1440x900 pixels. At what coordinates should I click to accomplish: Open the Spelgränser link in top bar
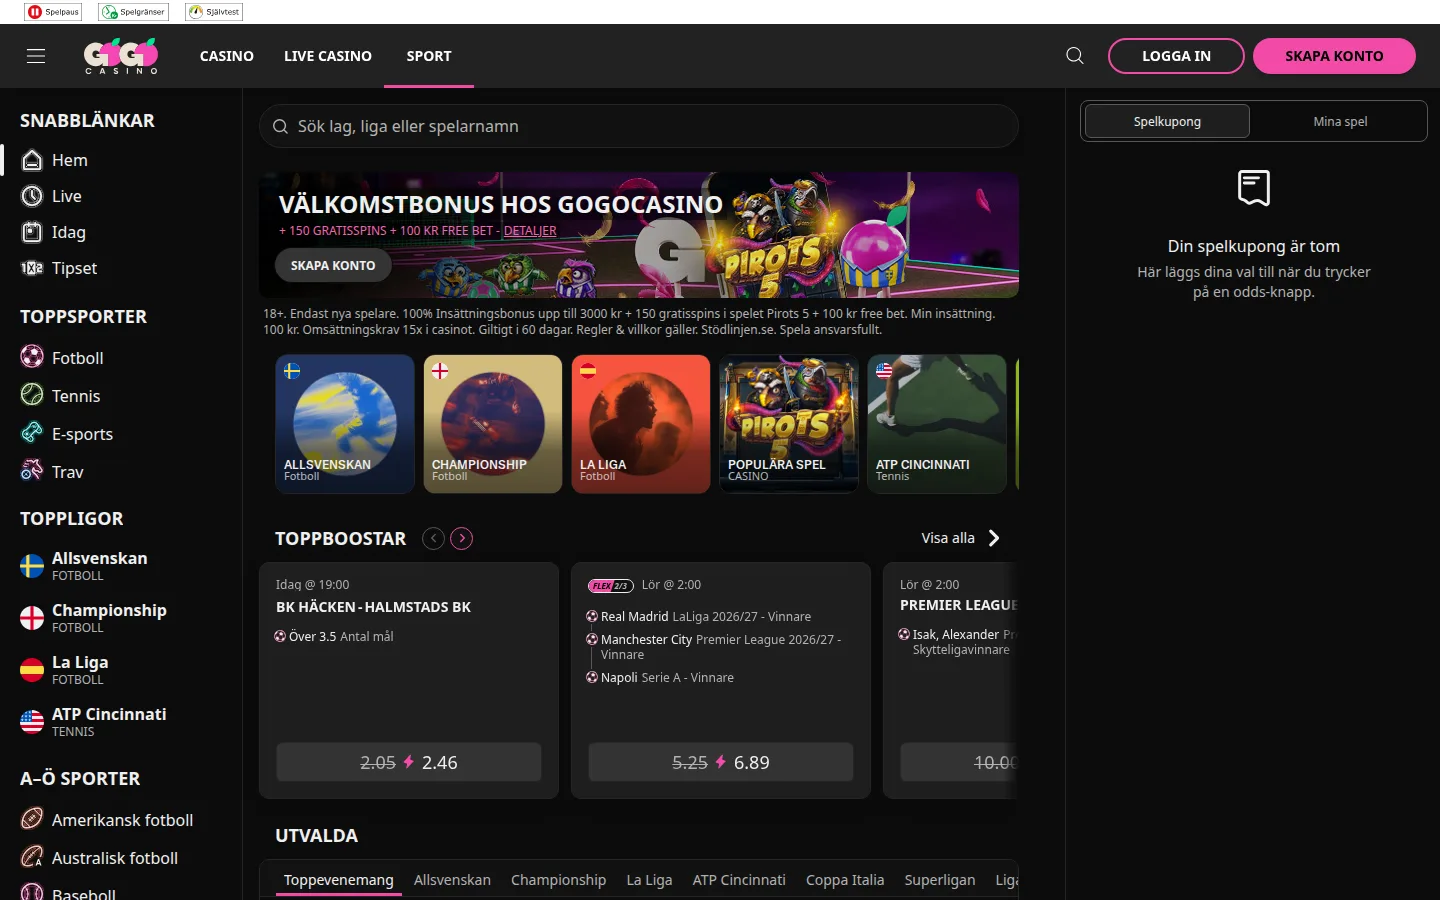(133, 12)
